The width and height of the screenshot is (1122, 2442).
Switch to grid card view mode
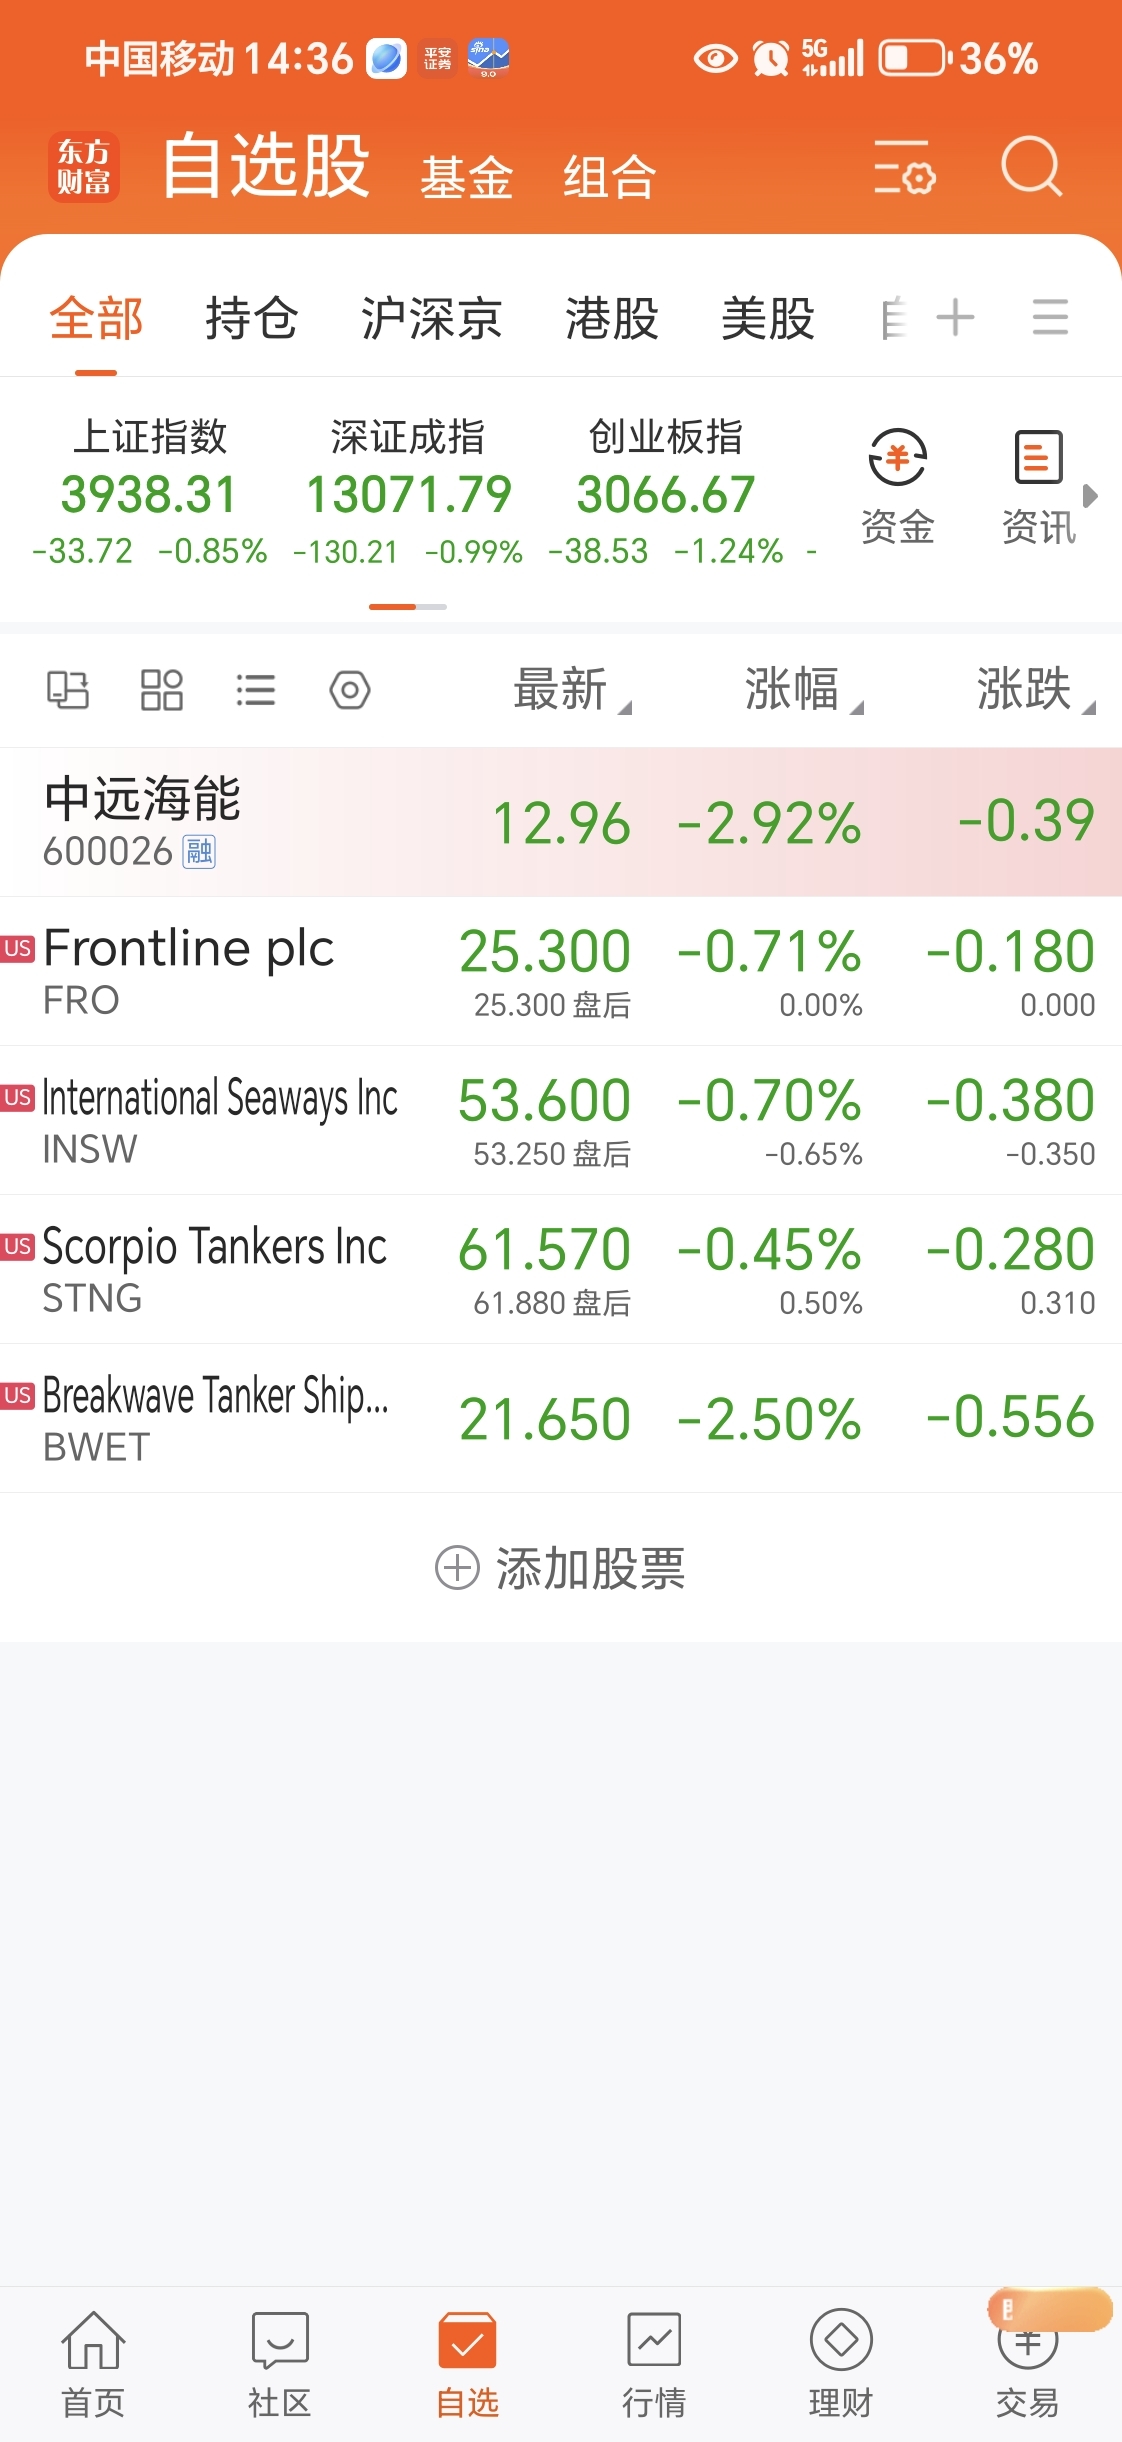pos(162,690)
